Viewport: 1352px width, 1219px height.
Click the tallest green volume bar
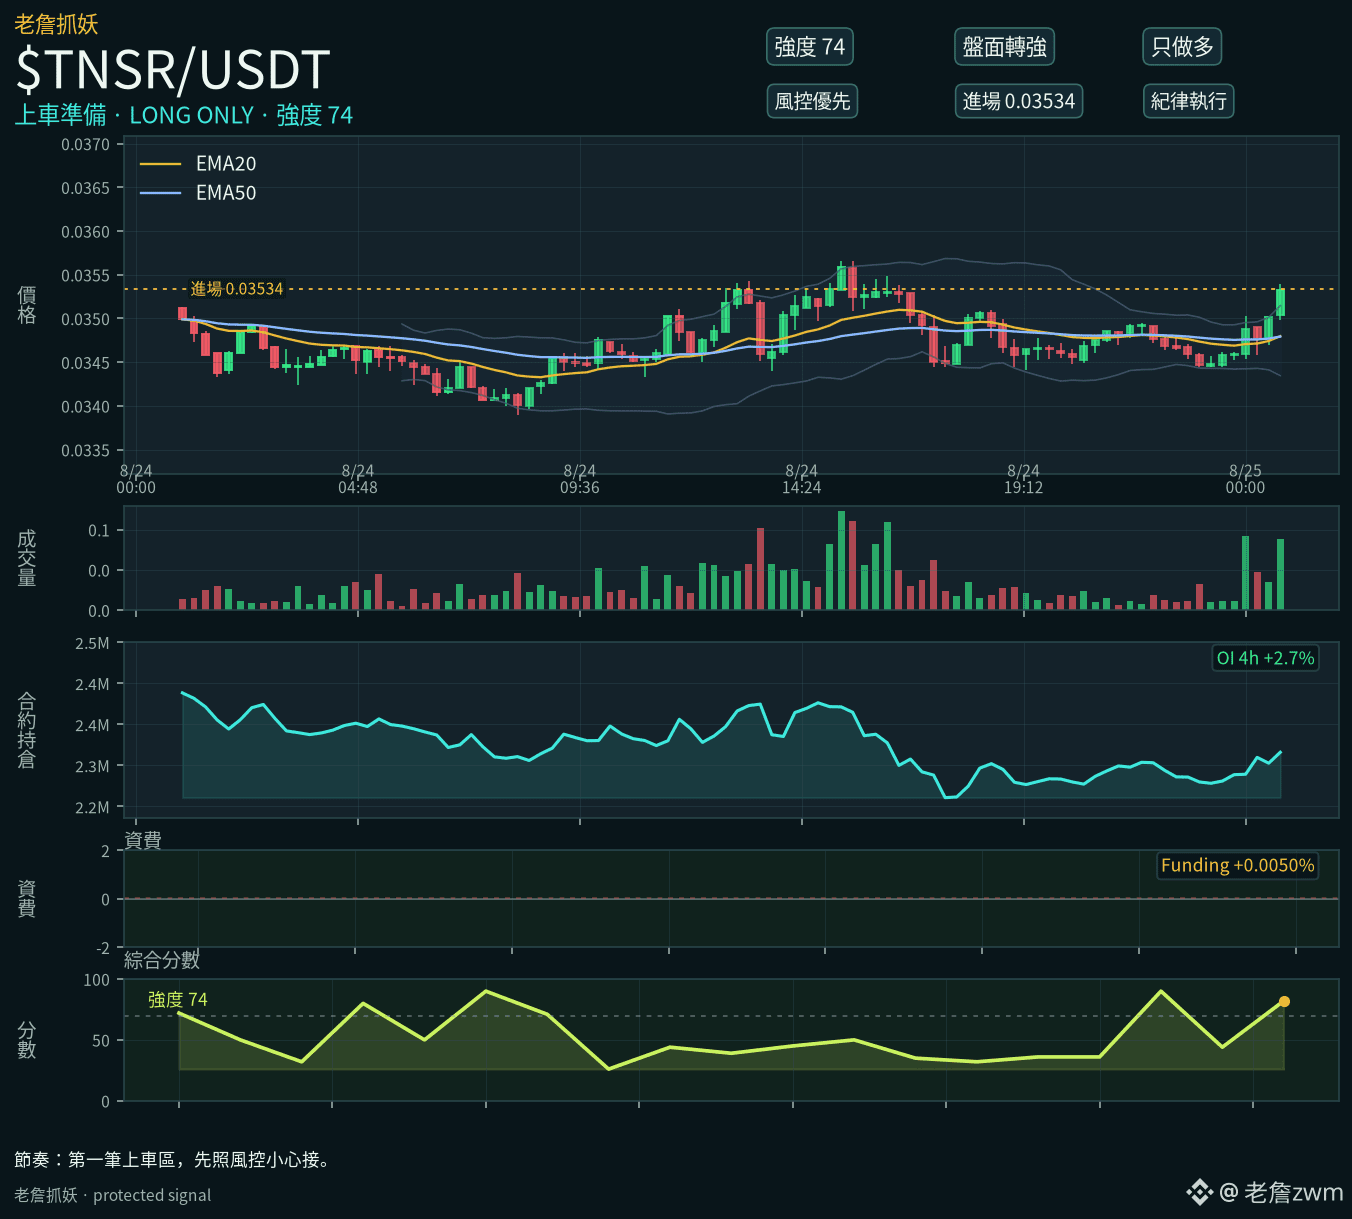pos(841,560)
